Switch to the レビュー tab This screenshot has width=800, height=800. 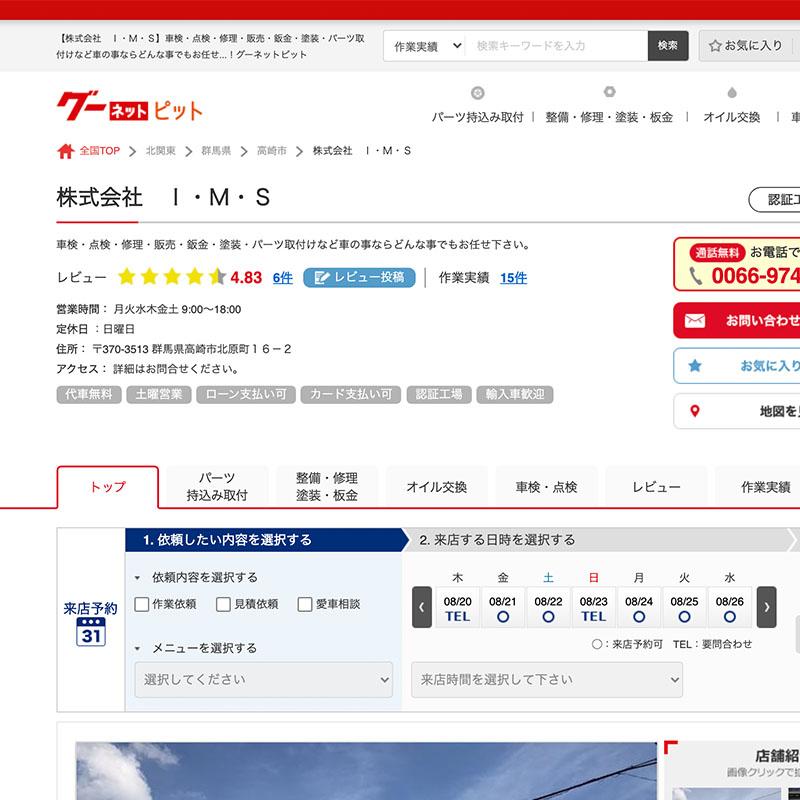656,487
